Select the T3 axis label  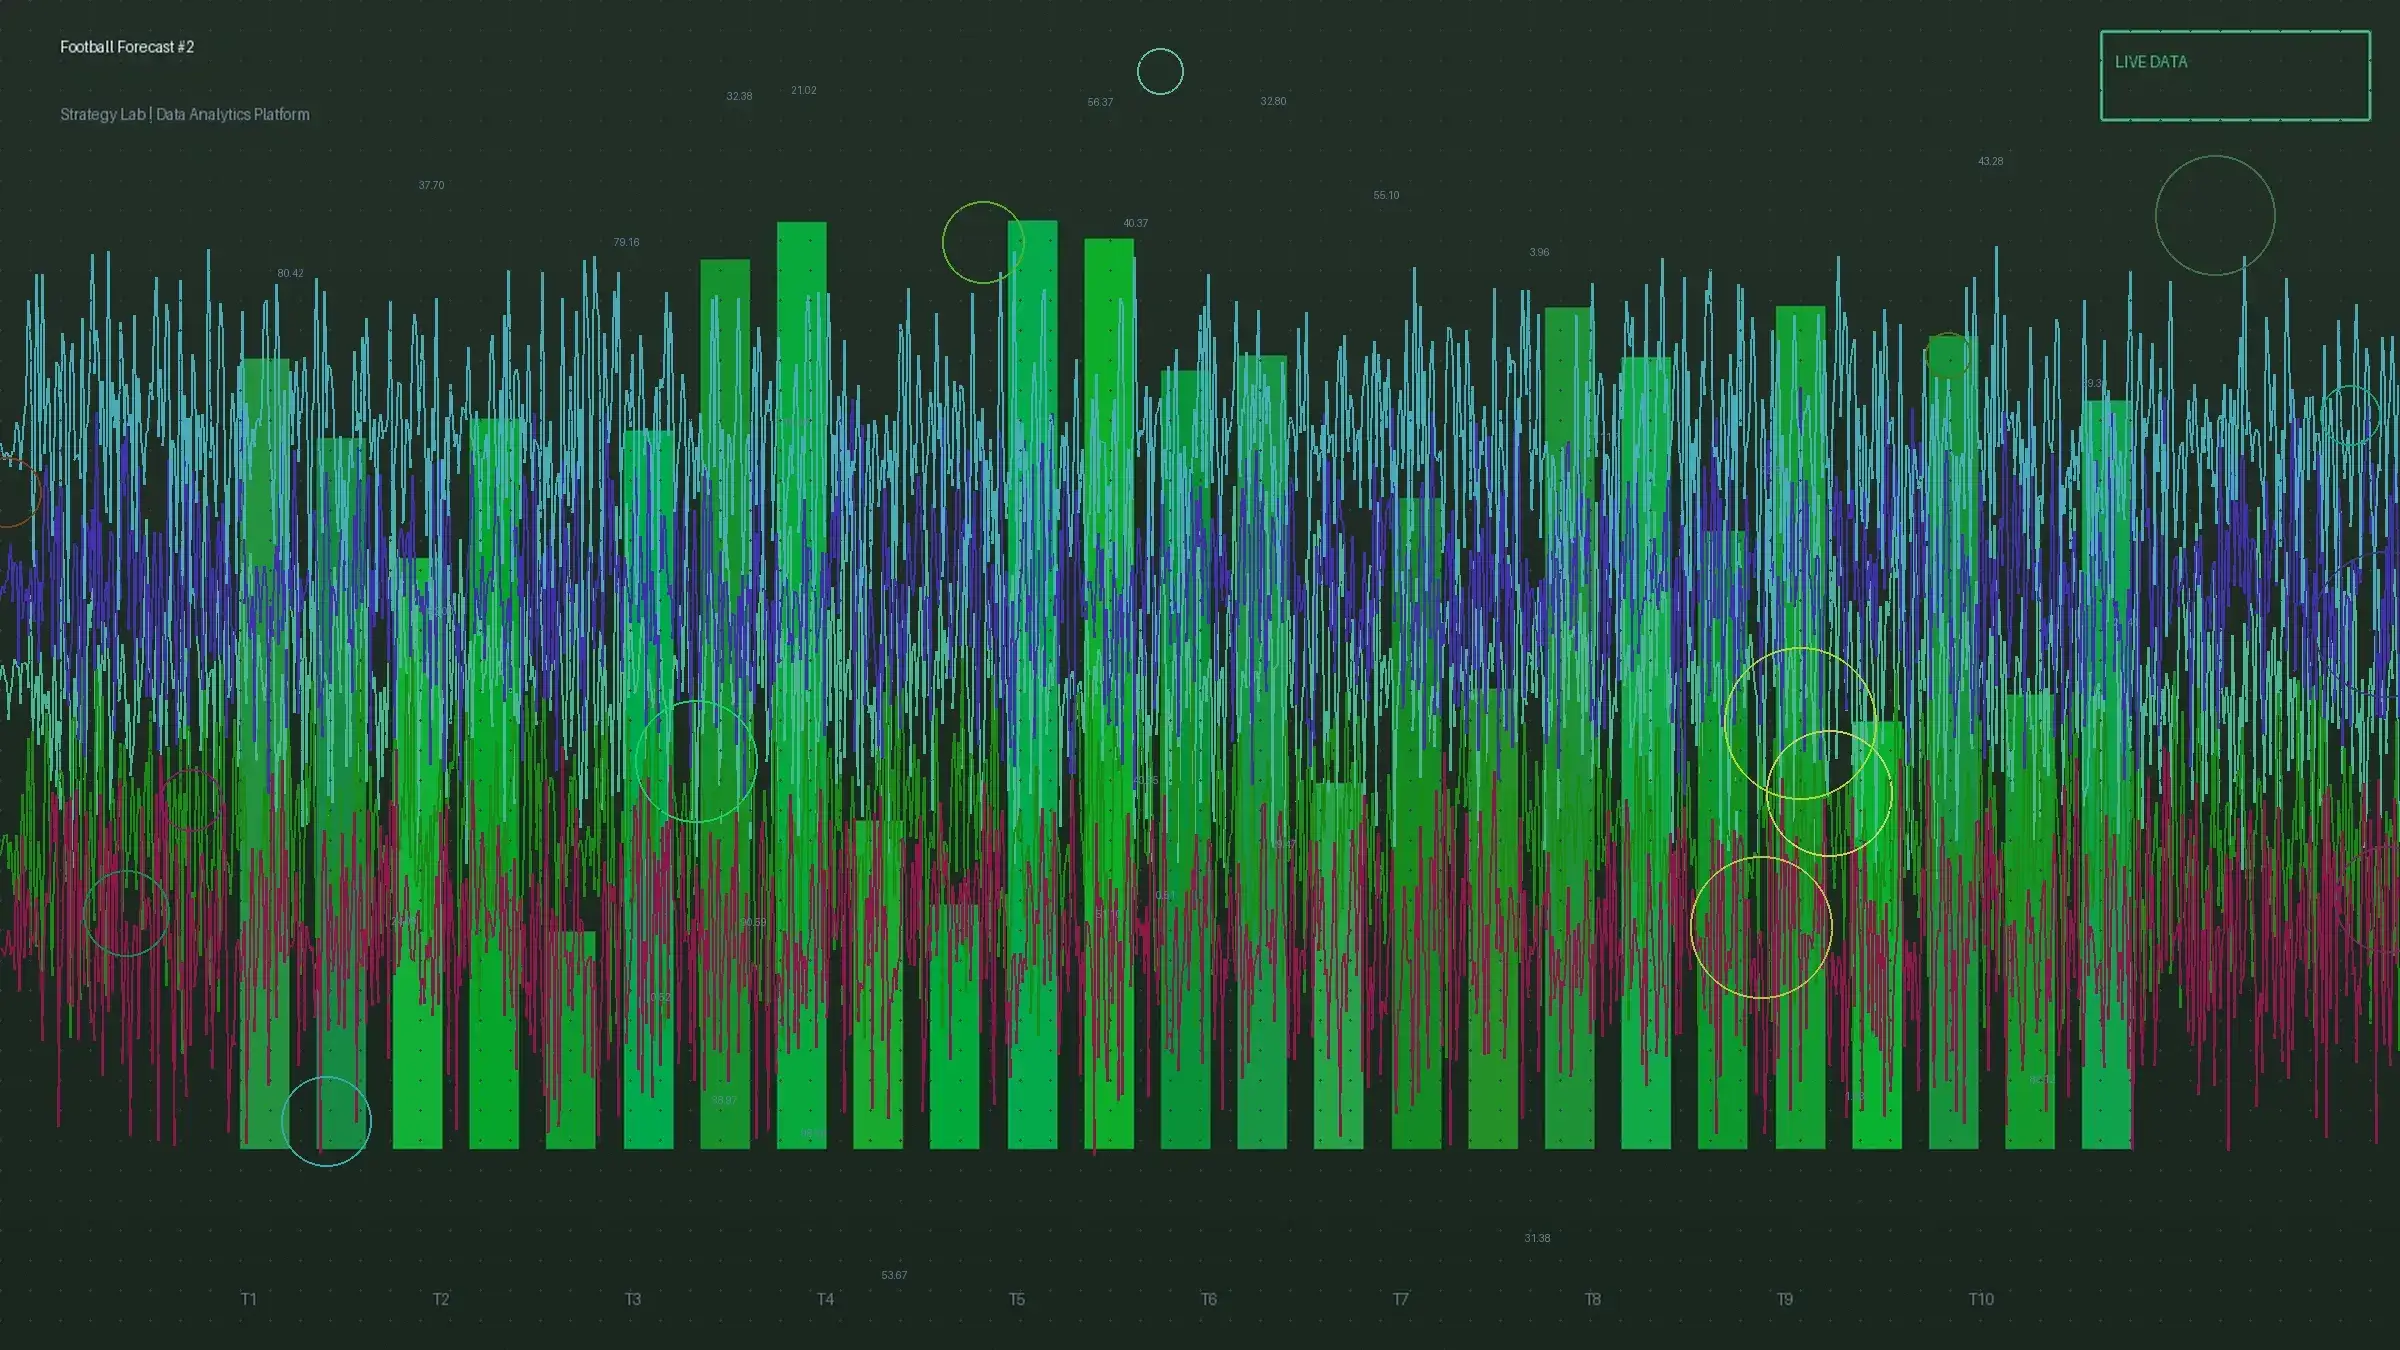(633, 1299)
